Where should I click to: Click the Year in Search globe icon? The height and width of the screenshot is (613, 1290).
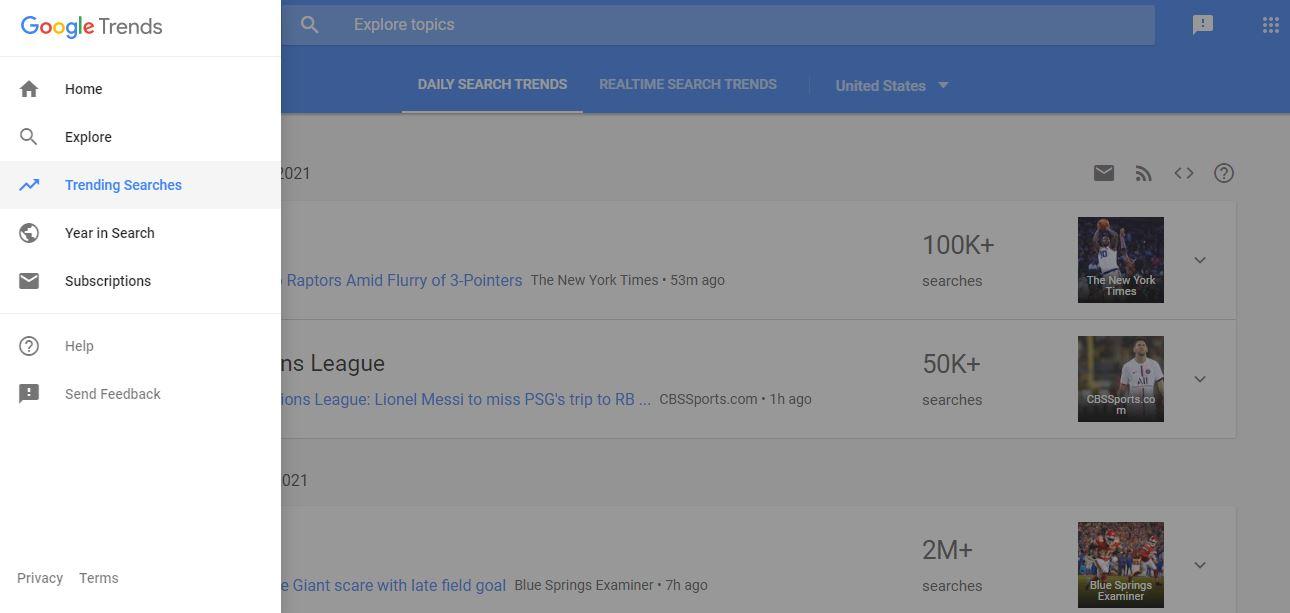[x=29, y=233]
